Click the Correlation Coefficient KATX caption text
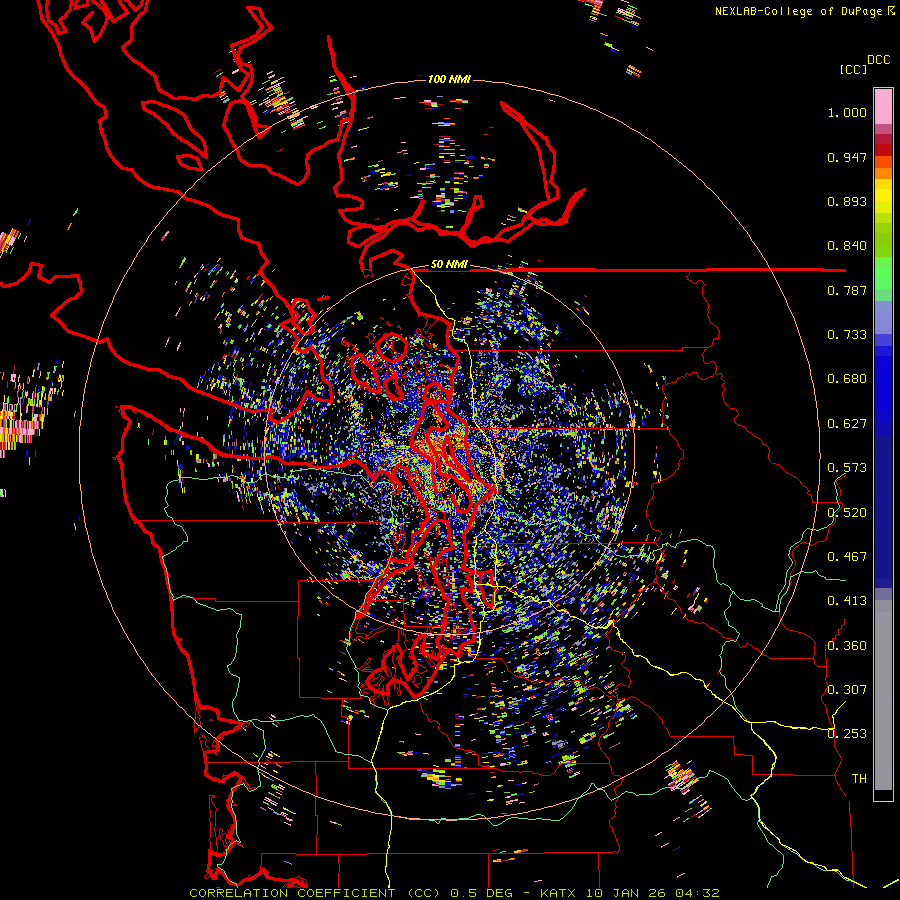Image resolution: width=900 pixels, height=900 pixels. (454, 893)
